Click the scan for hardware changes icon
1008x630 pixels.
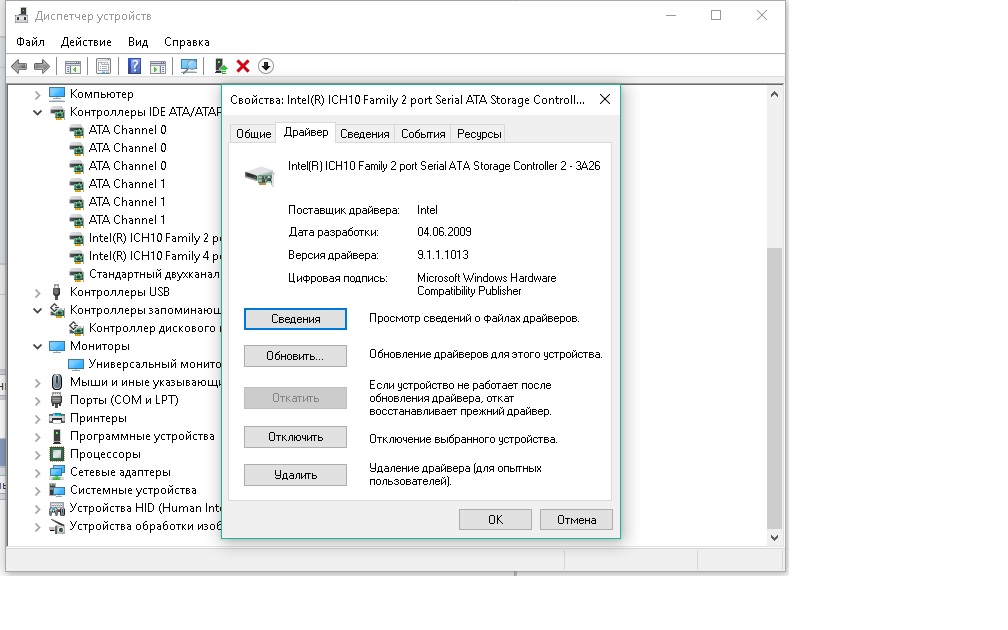click(x=189, y=66)
